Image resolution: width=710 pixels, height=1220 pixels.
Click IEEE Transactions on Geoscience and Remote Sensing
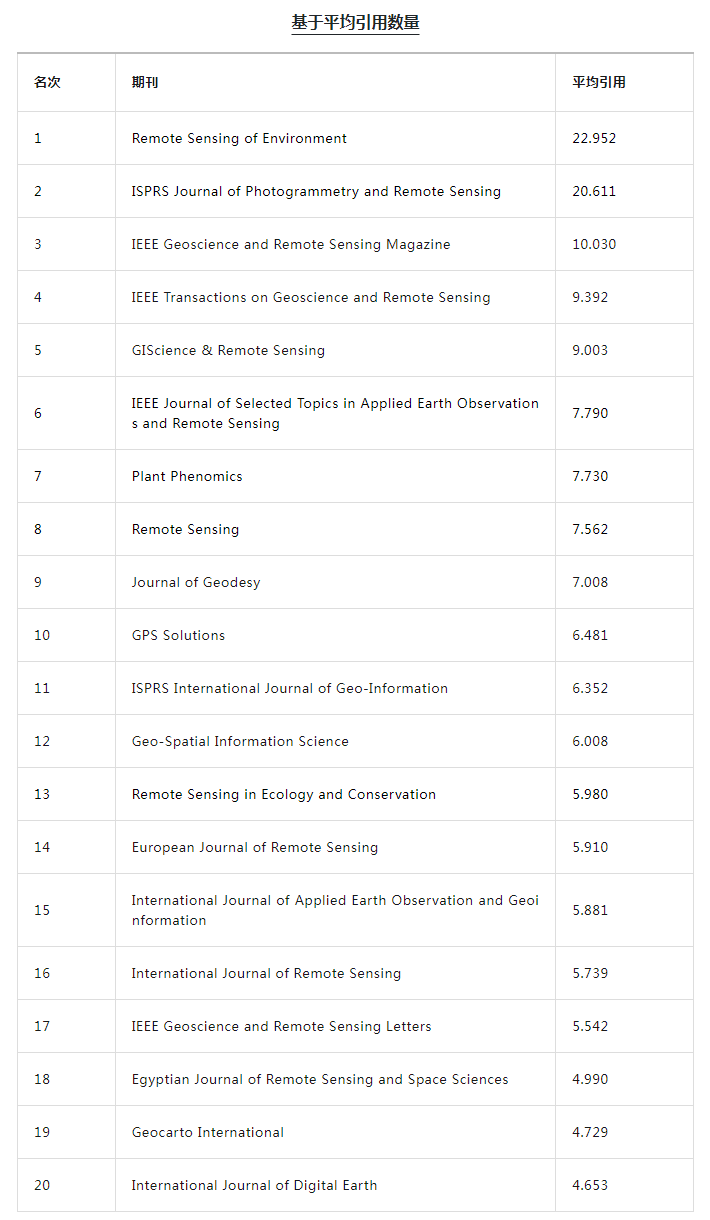point(311,297)
